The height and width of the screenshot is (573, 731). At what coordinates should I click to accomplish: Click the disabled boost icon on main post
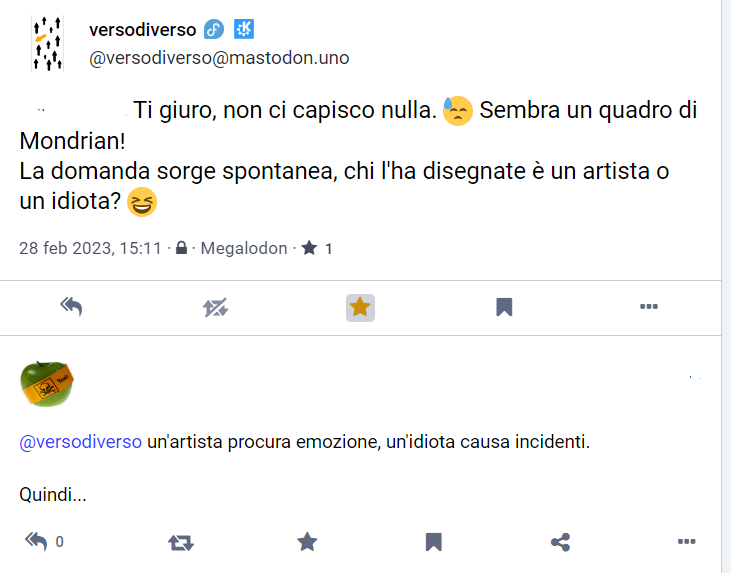click(215, 308)
